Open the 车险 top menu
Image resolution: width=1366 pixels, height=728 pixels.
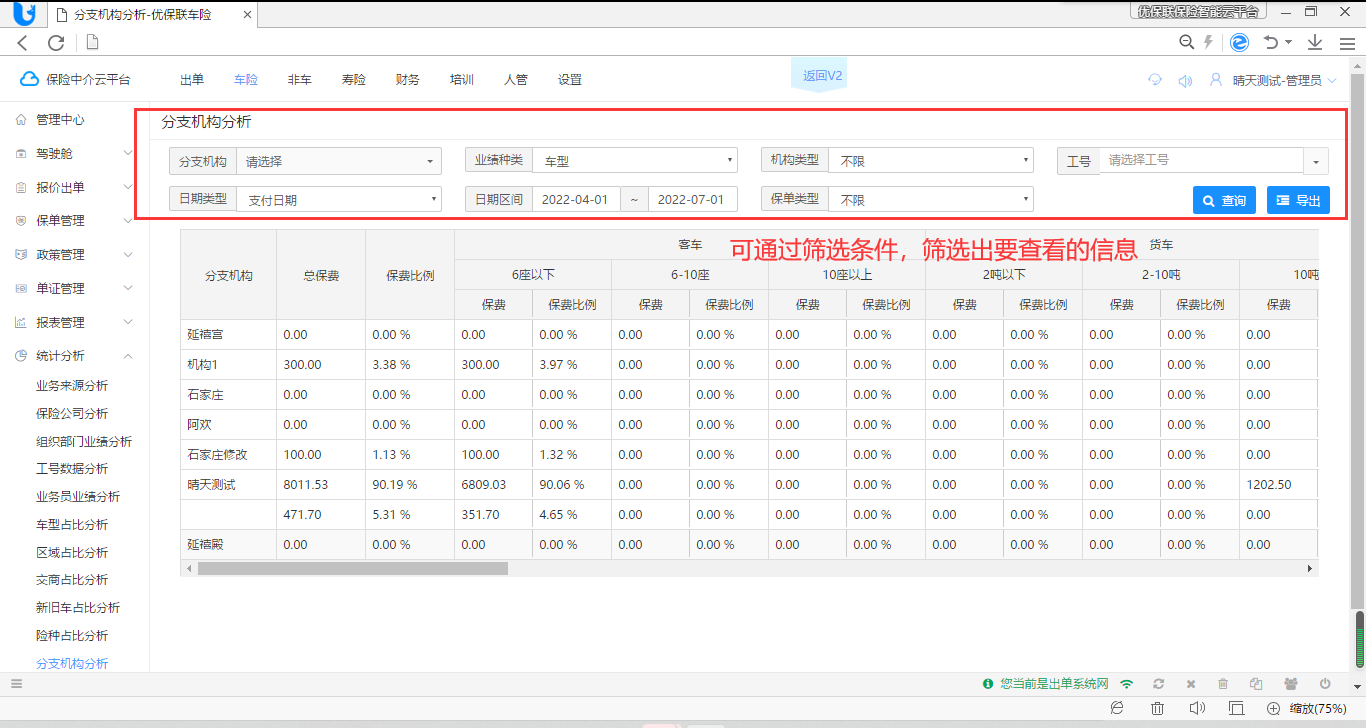(246, 80)
